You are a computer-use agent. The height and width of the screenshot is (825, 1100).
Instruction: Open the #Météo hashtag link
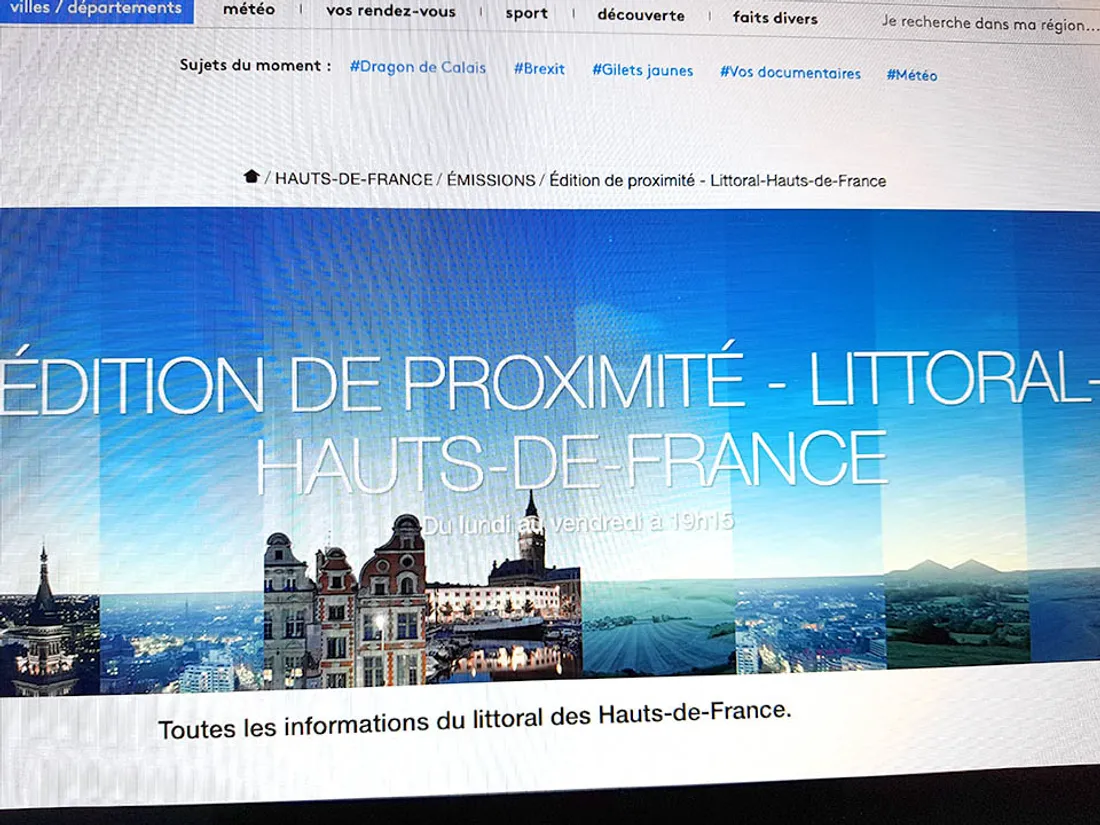click(912, 75)
